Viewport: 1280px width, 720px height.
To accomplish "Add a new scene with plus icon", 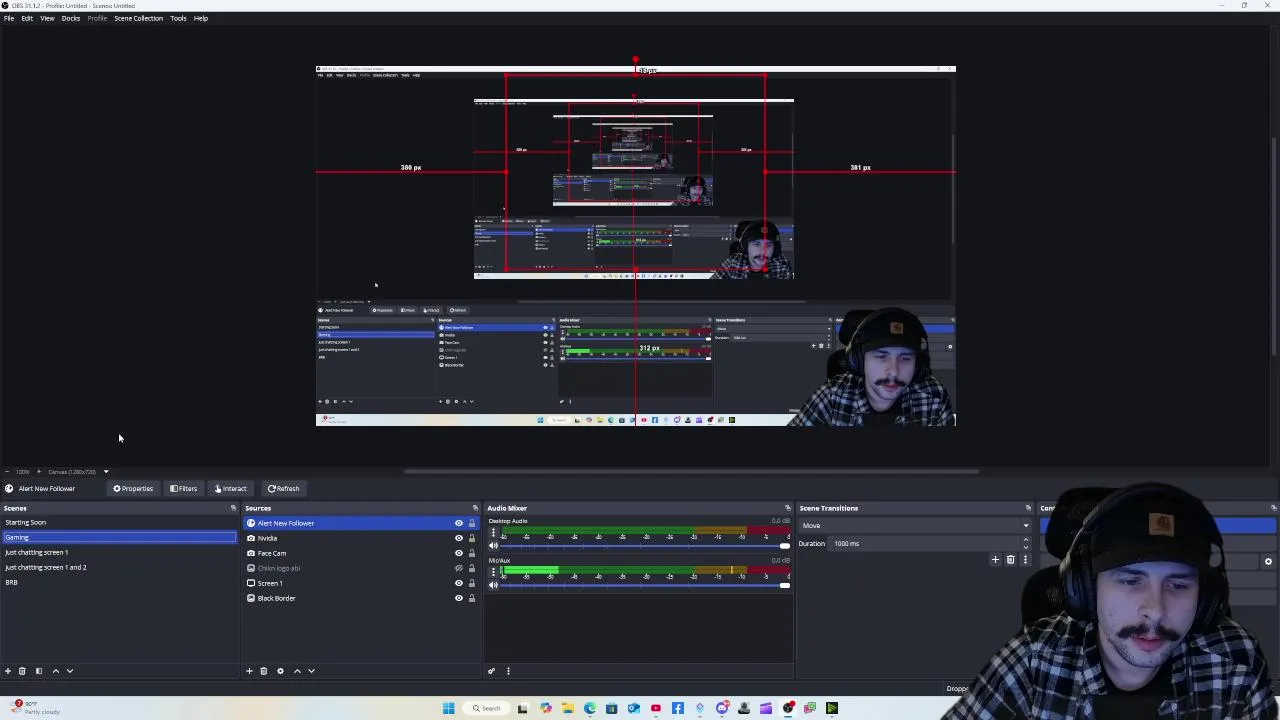I will click(x=8, y=671).
